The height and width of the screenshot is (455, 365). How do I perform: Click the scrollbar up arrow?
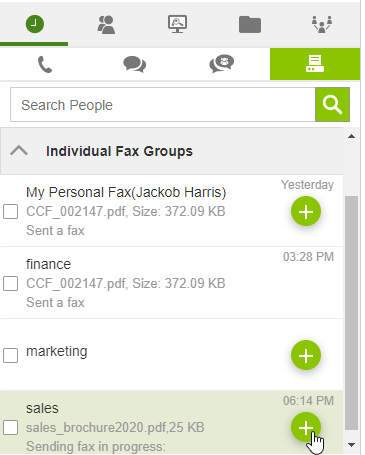click(x=351, y=136)
